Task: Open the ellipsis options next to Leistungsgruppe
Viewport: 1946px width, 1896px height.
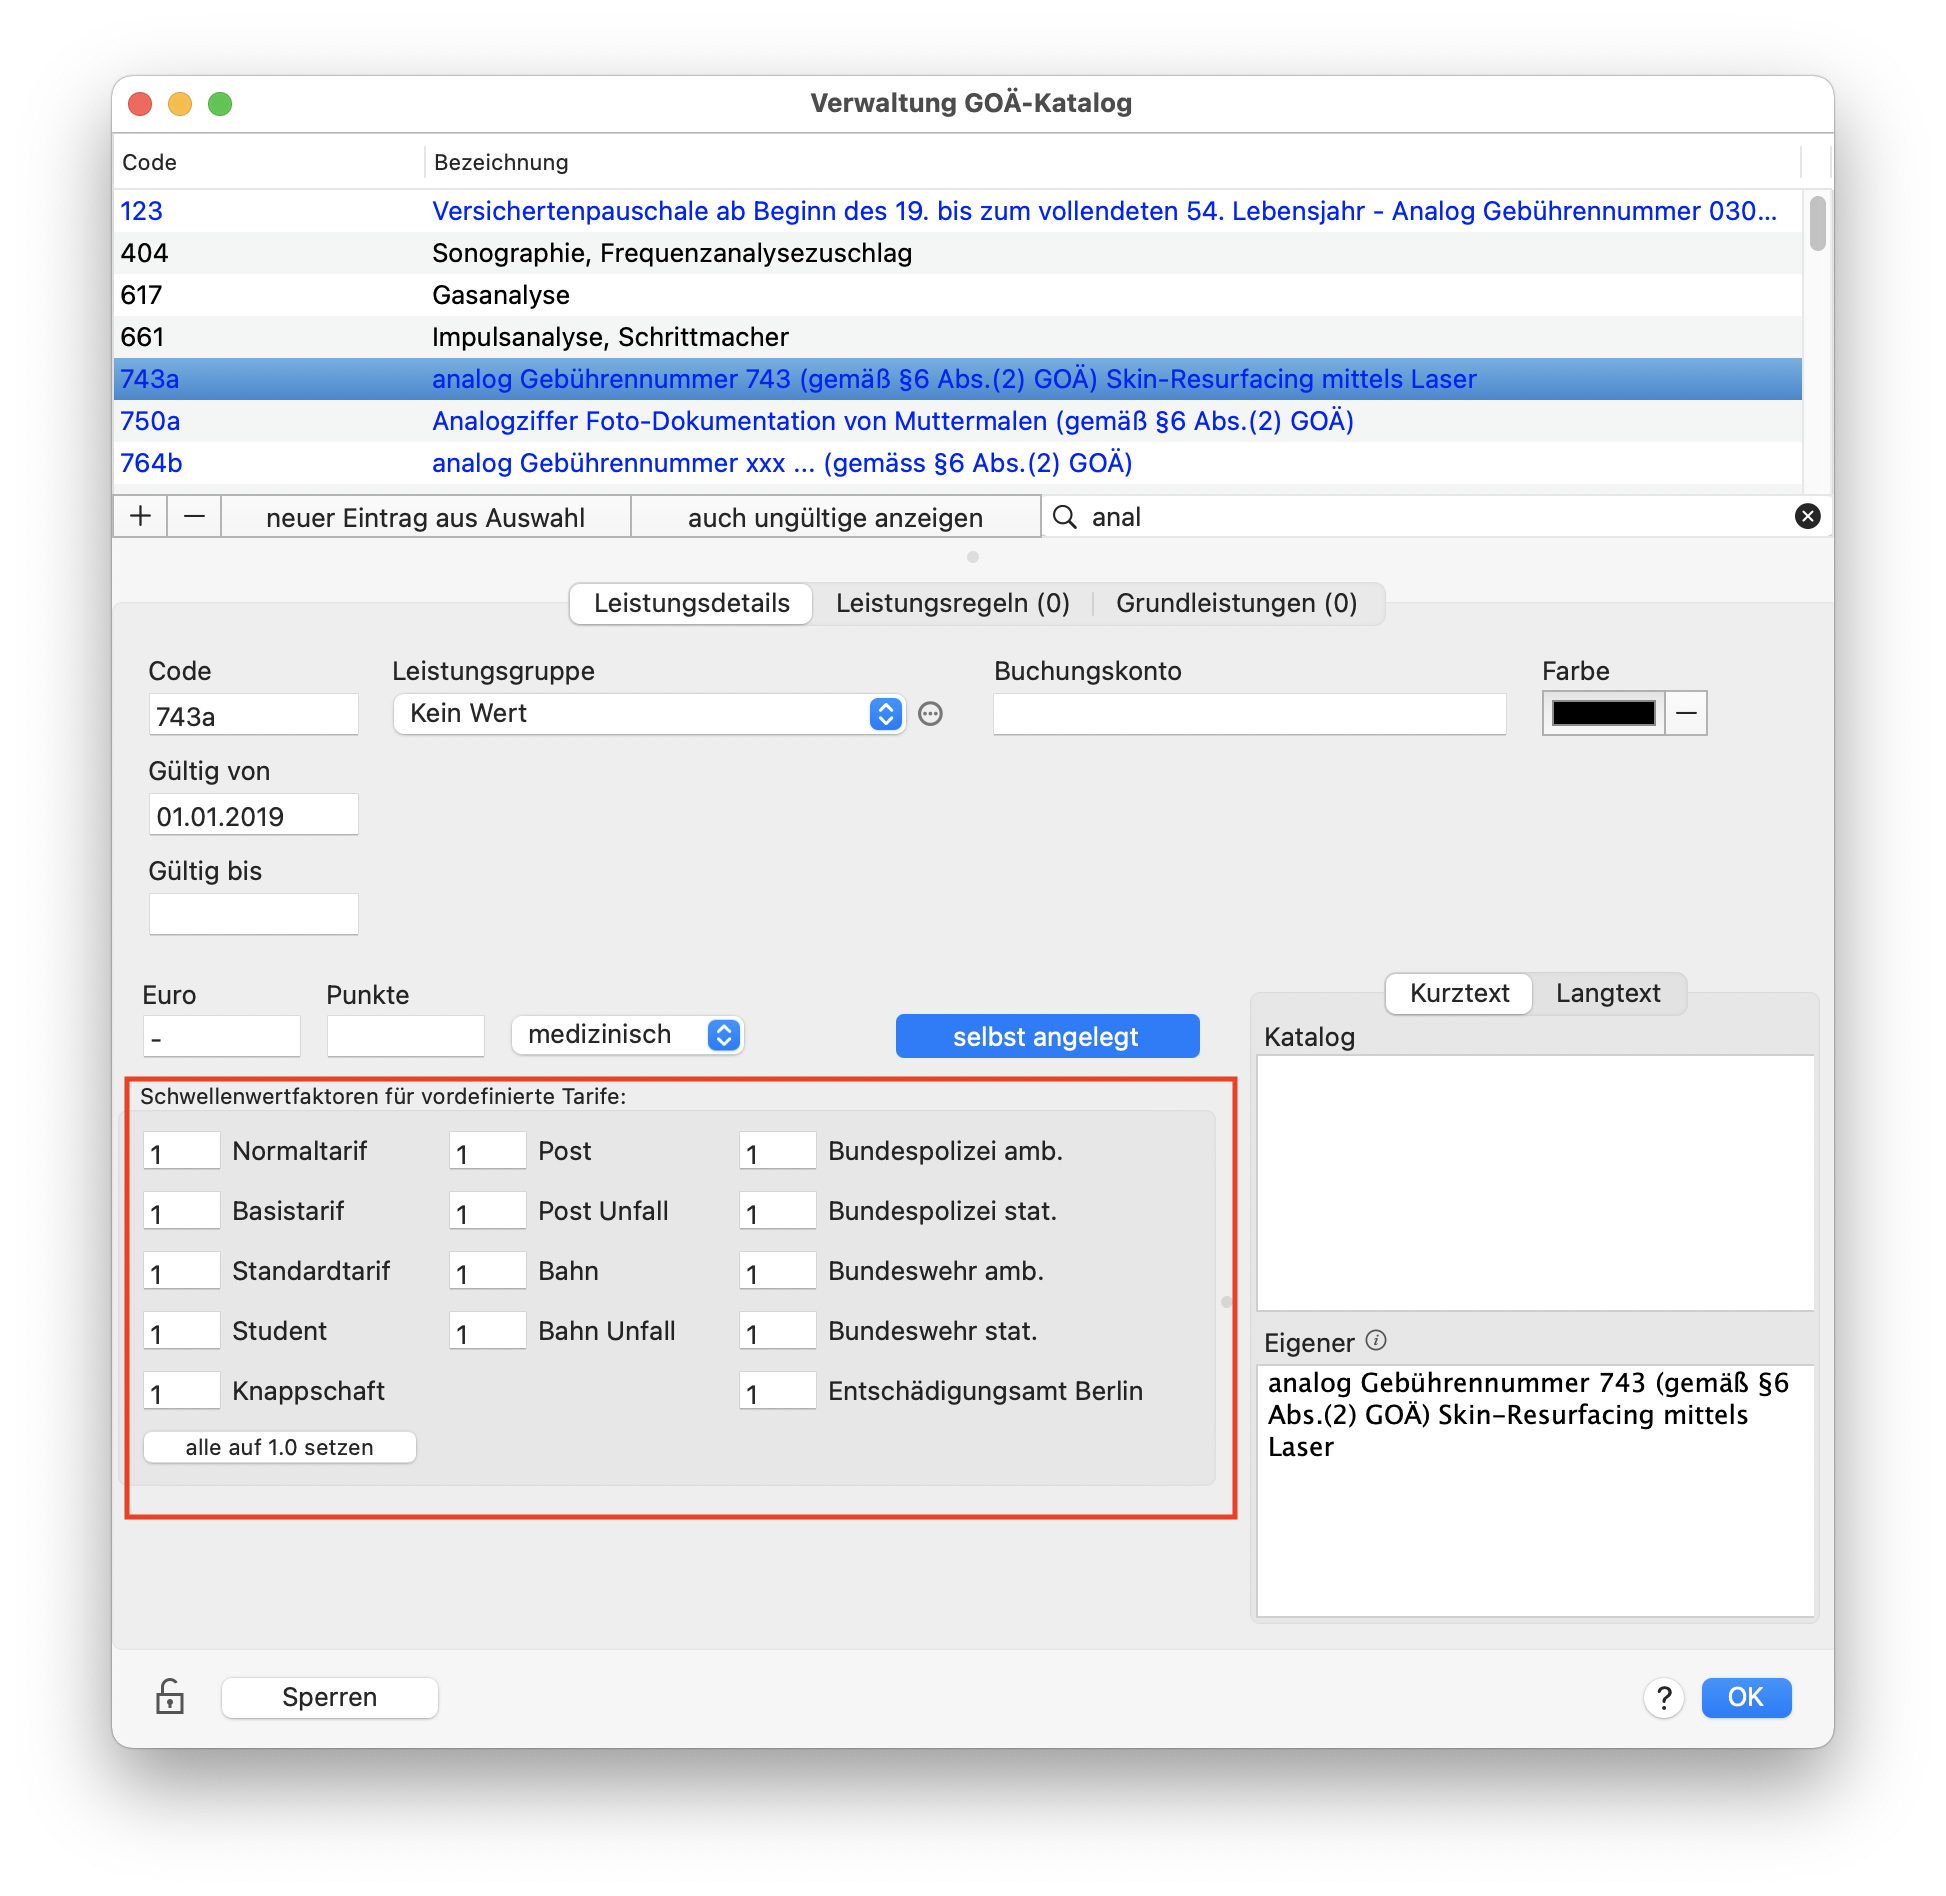Action: (x=930, y=714)
